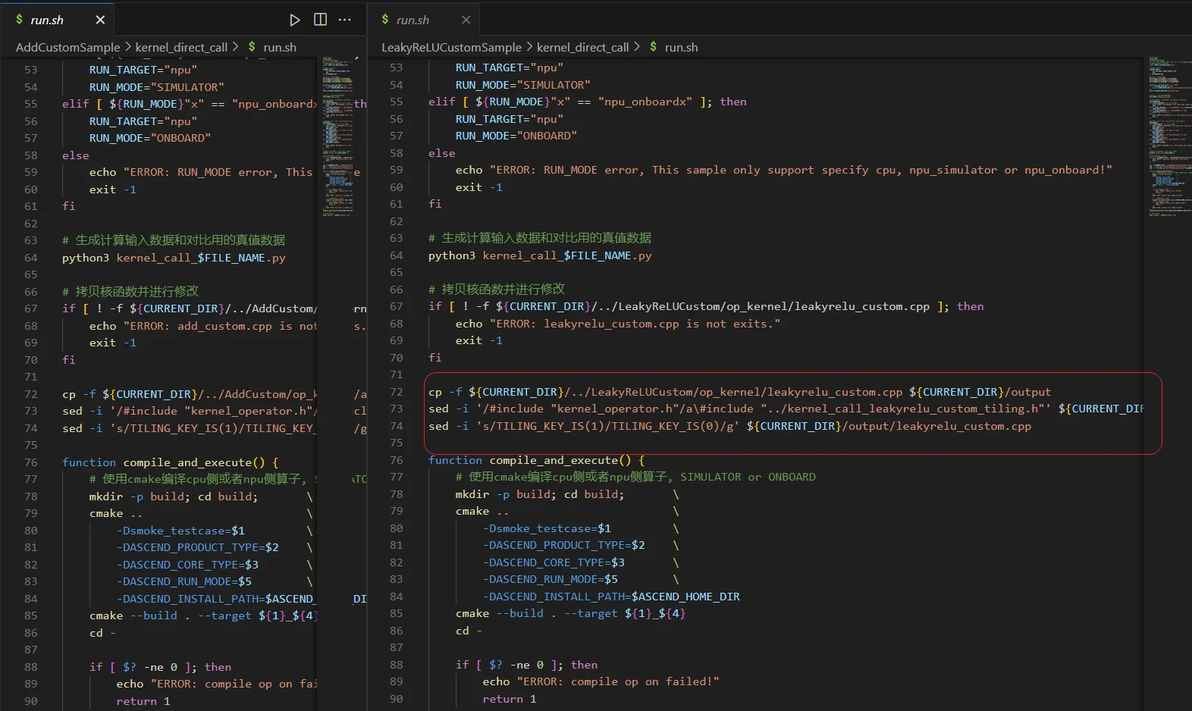This screenshot has height=711, width=1192.
Task: Click 'mkdir -p build; cd build;' in left editor
Action: [173, 497]
